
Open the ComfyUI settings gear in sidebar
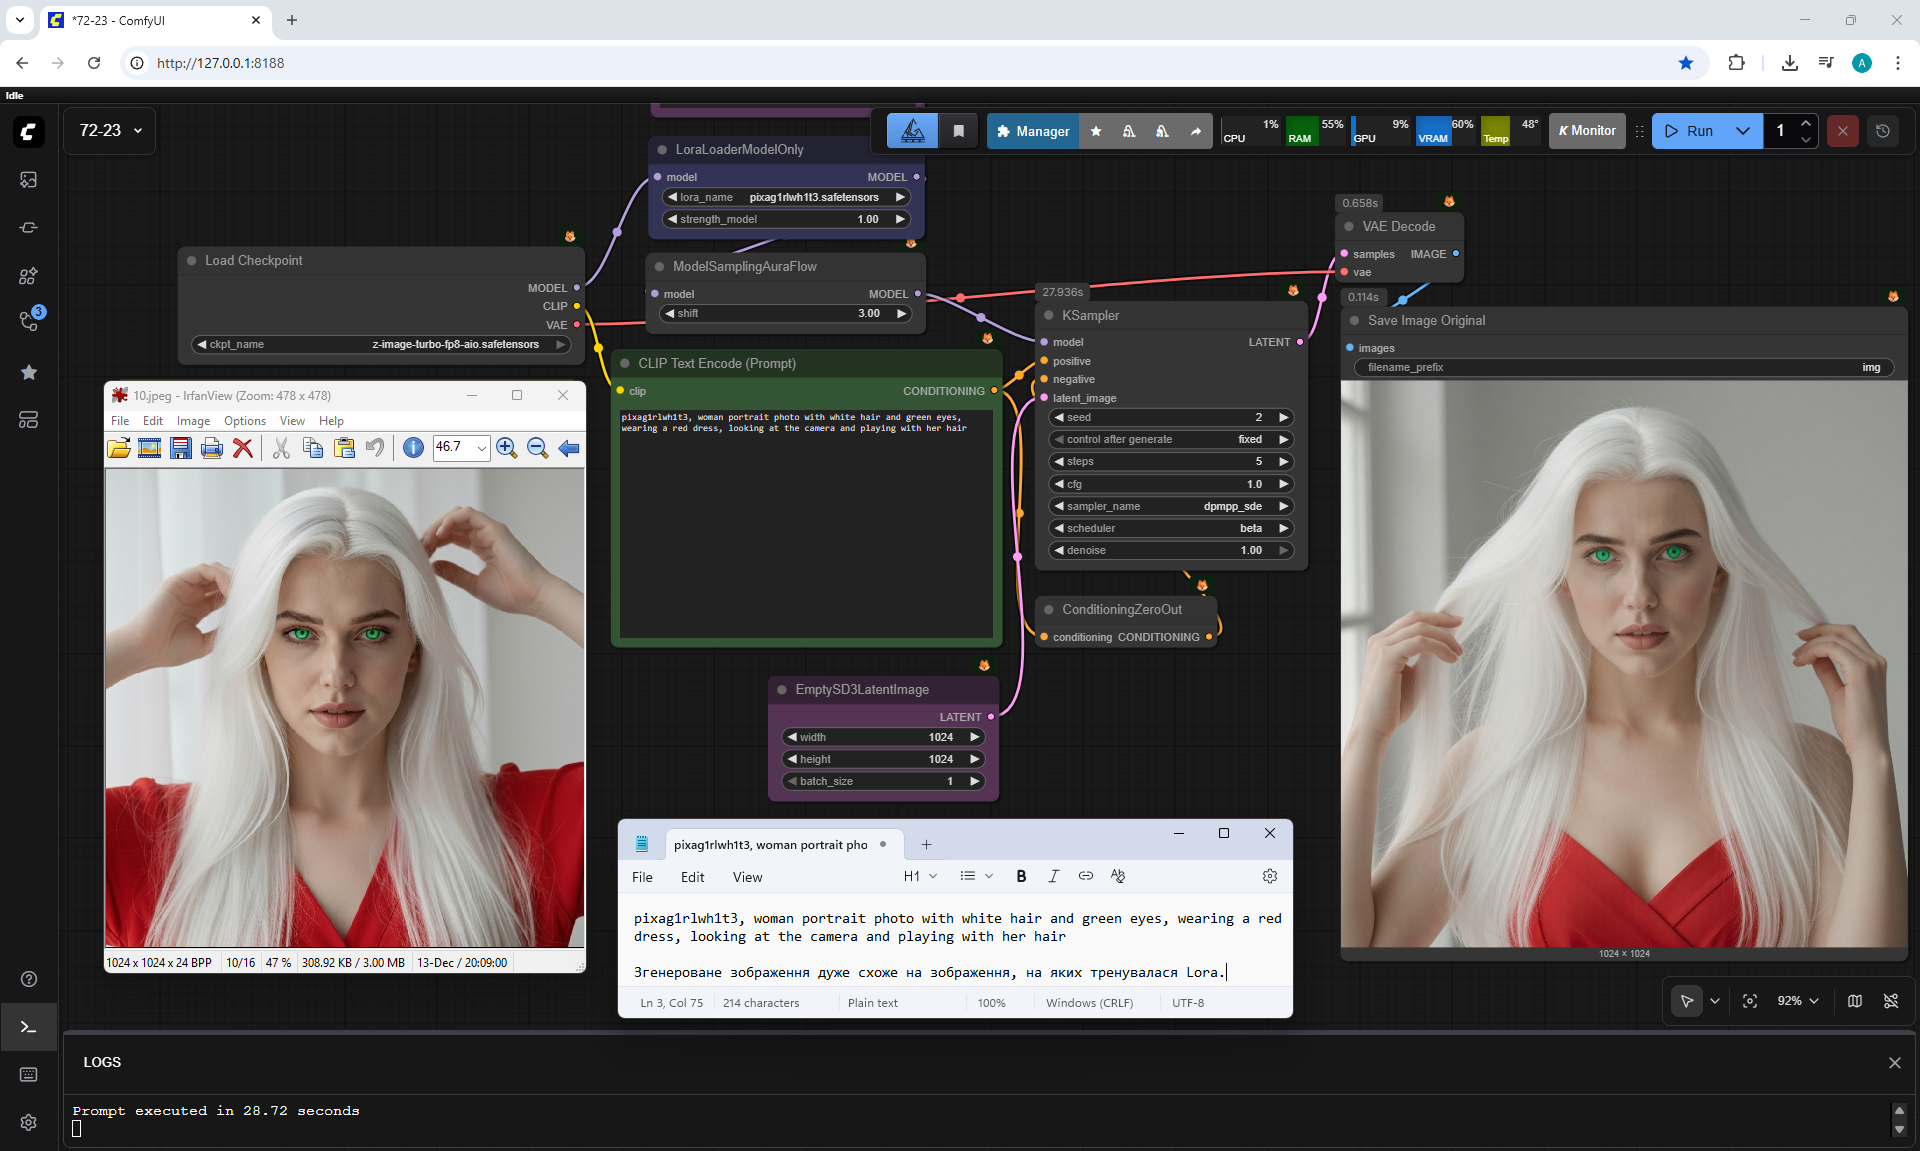point(28,1122)
